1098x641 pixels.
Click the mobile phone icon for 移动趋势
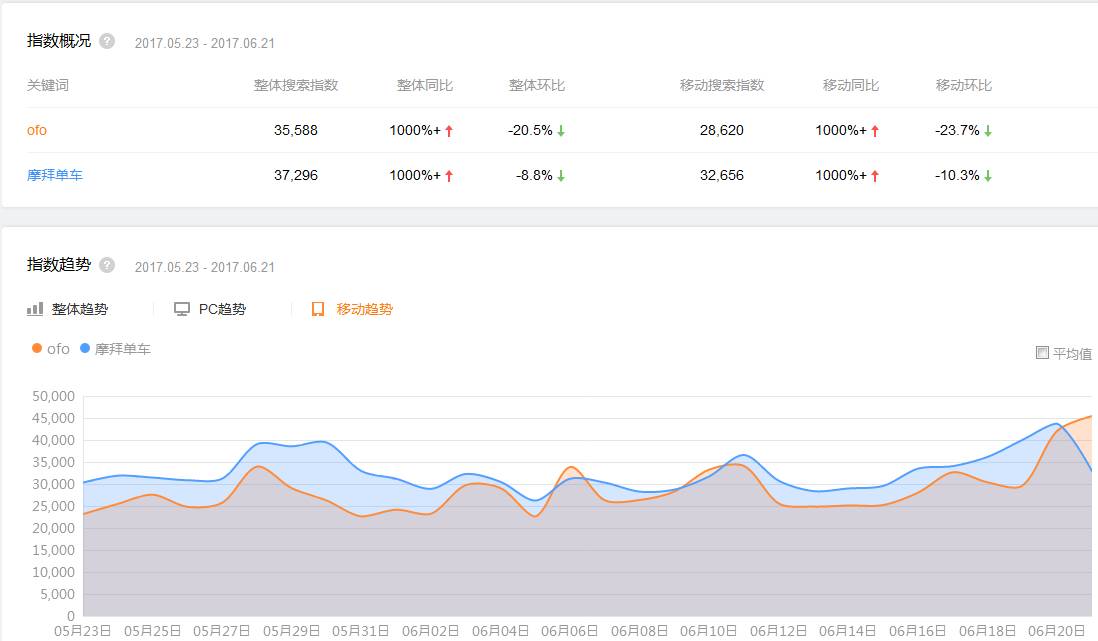point(318,309)
